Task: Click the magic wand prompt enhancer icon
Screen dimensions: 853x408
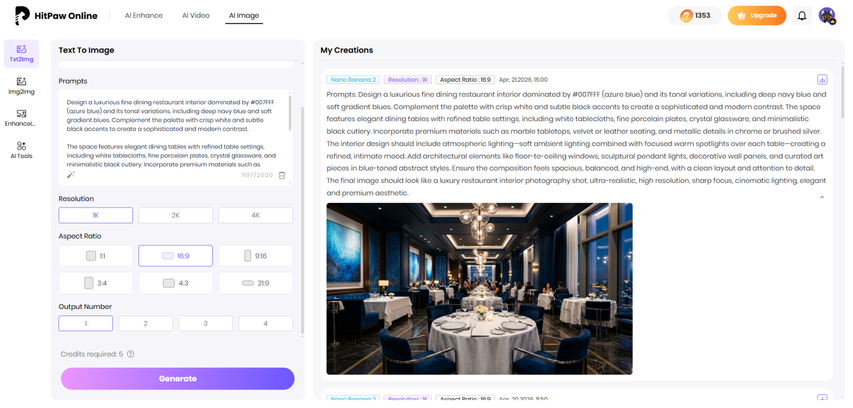Action: click(x=71, y=175)
